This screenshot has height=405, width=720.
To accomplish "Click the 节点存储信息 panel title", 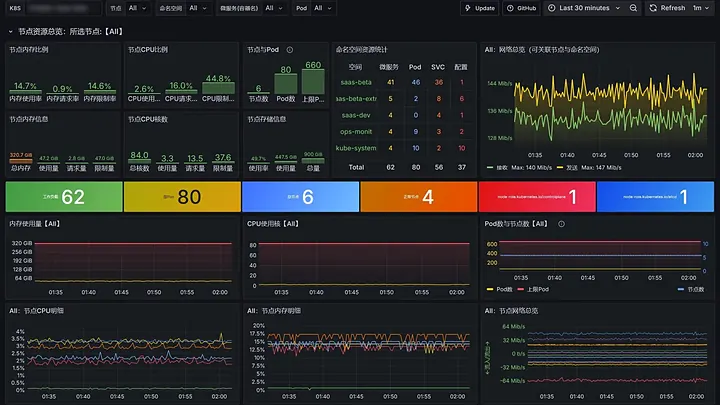I will [267, 119].
